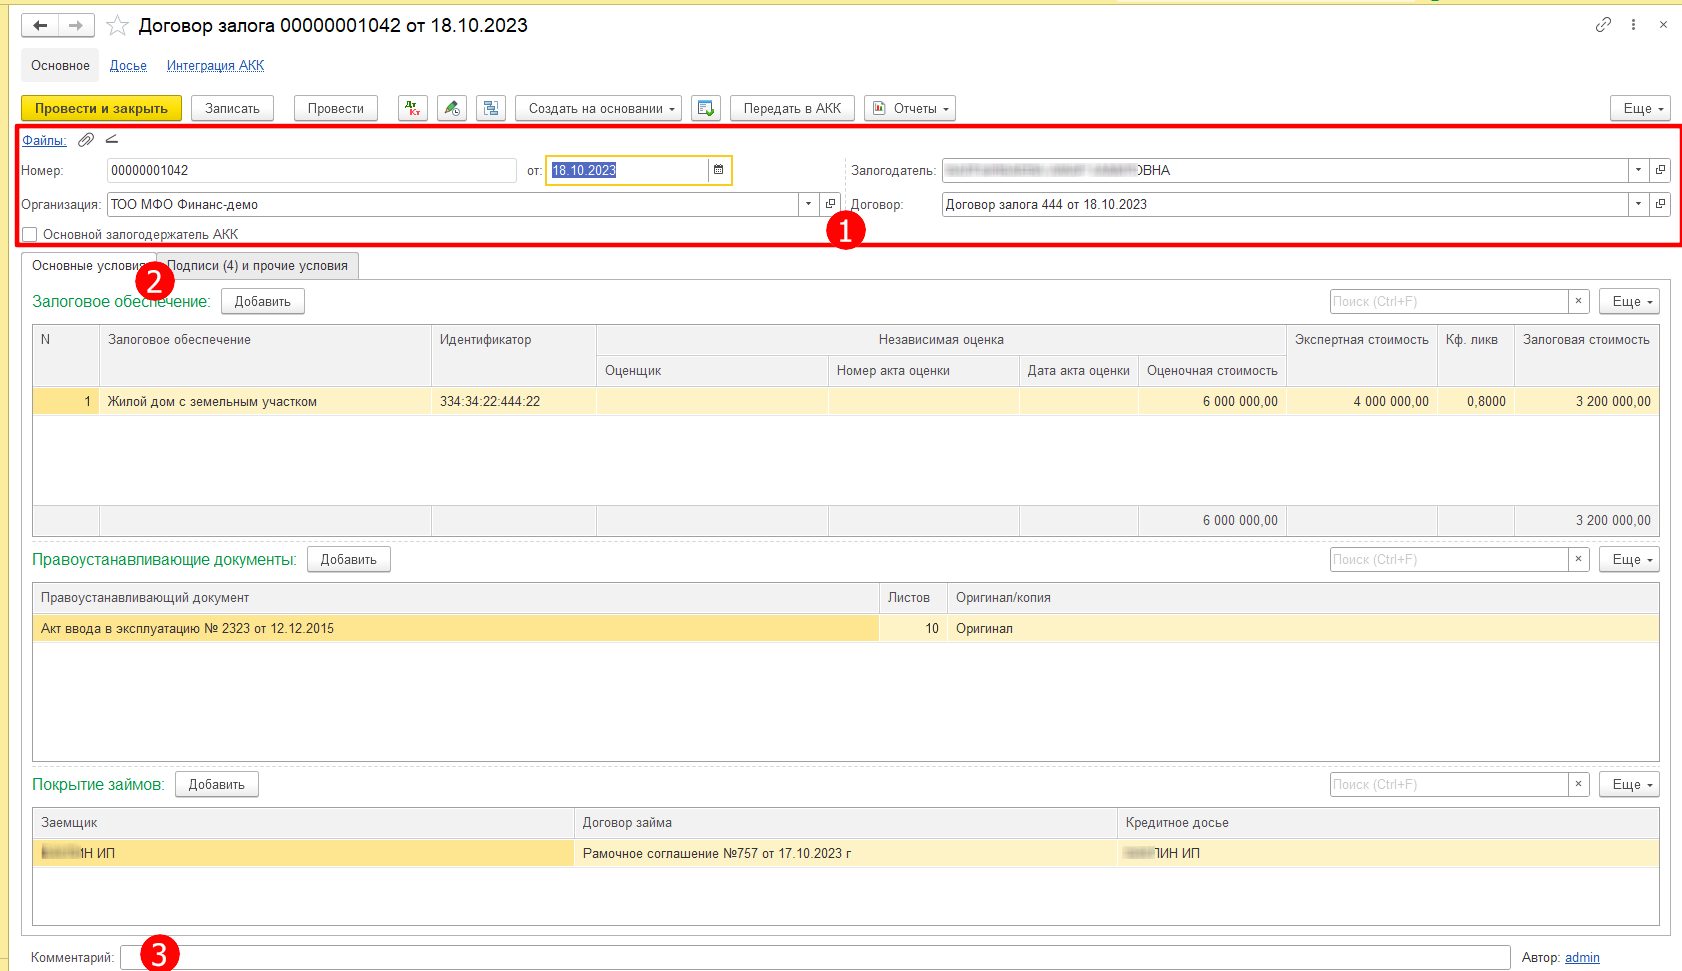The height and width of the screenshot is (971, 1682).
Task: Open the Файлы link
Action: point(44,140)
